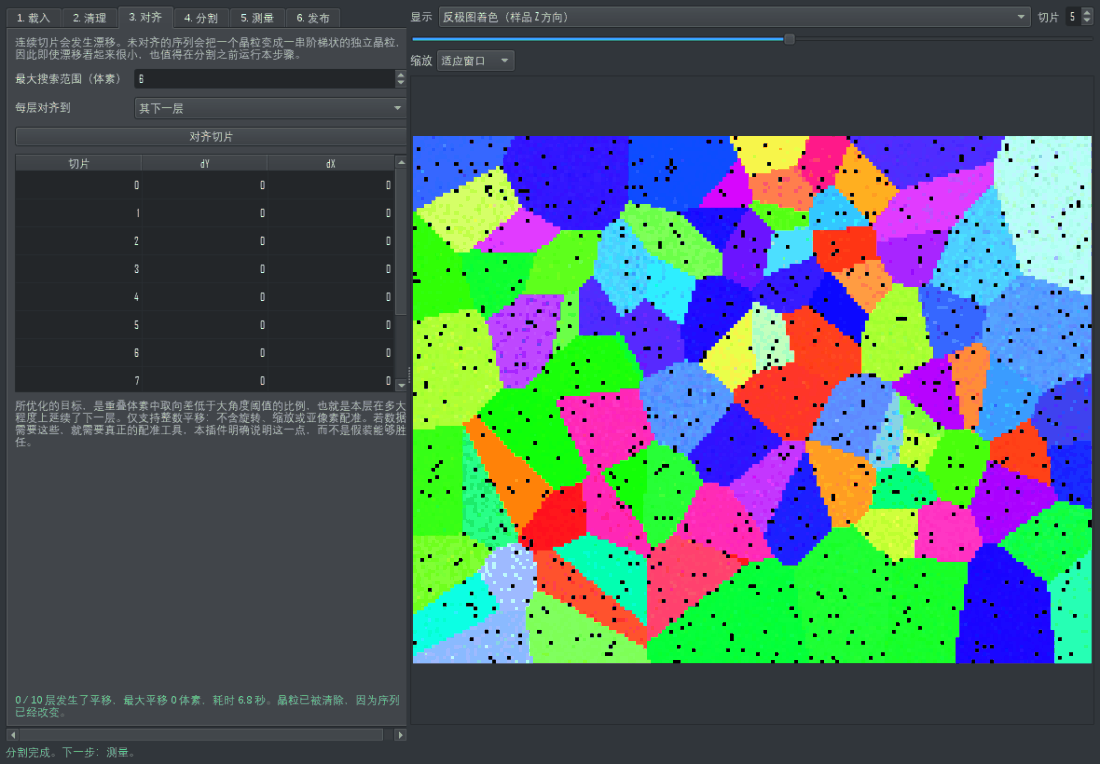Sort the table by the dY column header

(204, 163)
